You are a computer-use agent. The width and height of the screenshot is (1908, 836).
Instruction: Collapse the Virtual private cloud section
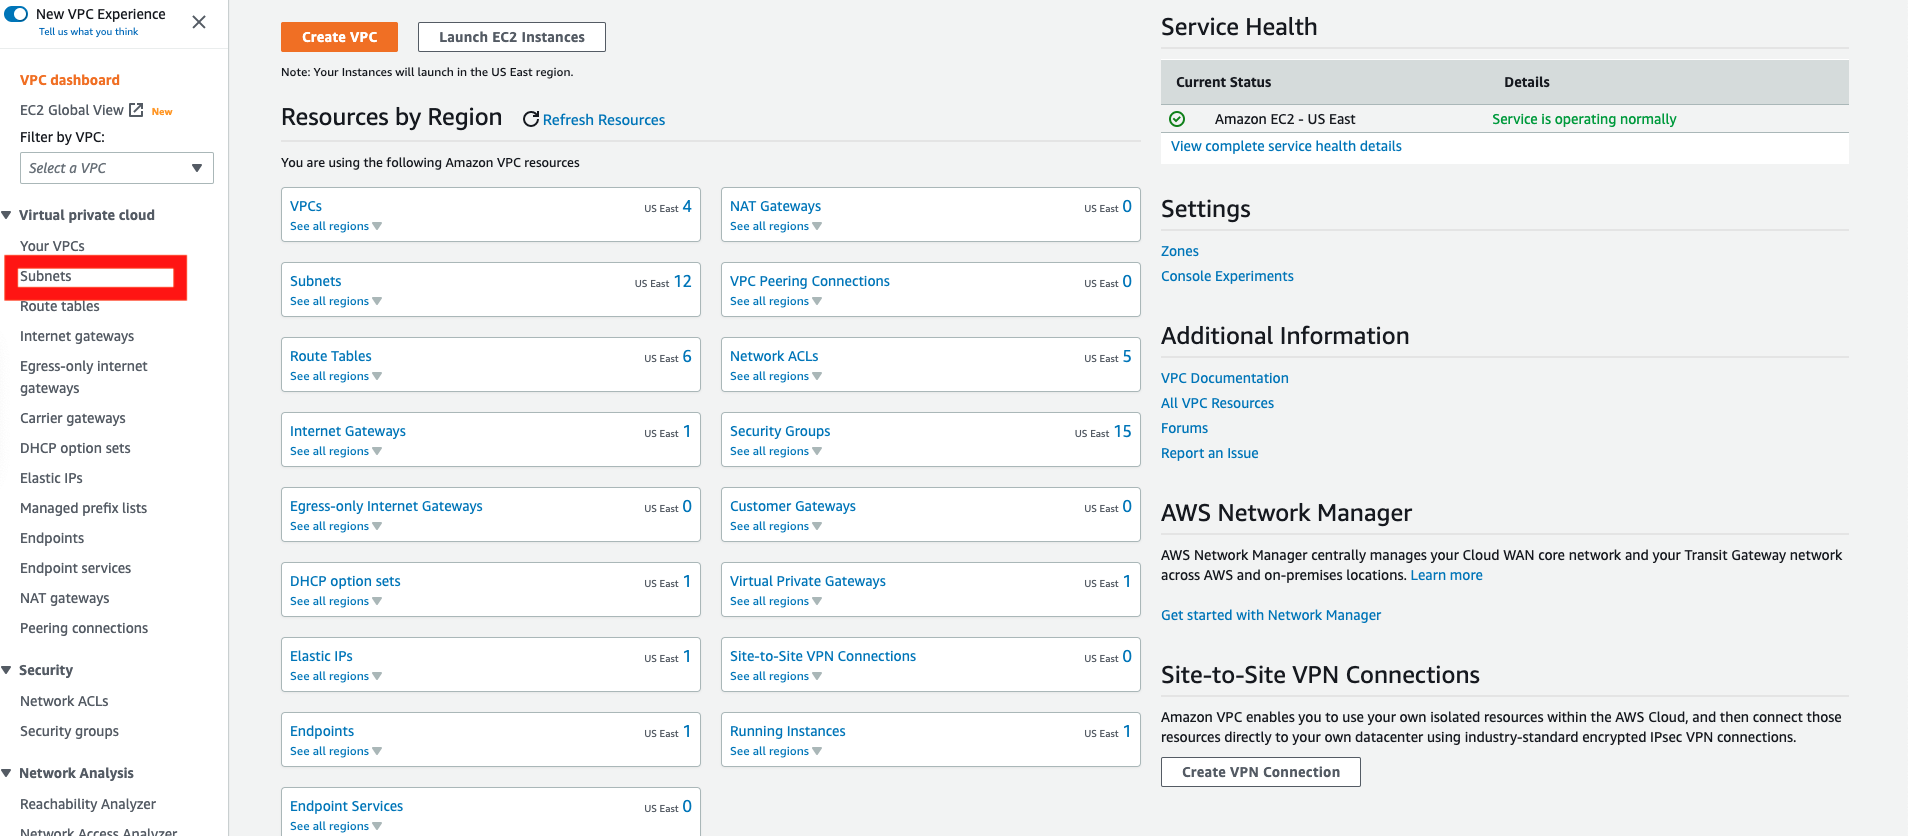pyautogui.click(x=7, y=215)
